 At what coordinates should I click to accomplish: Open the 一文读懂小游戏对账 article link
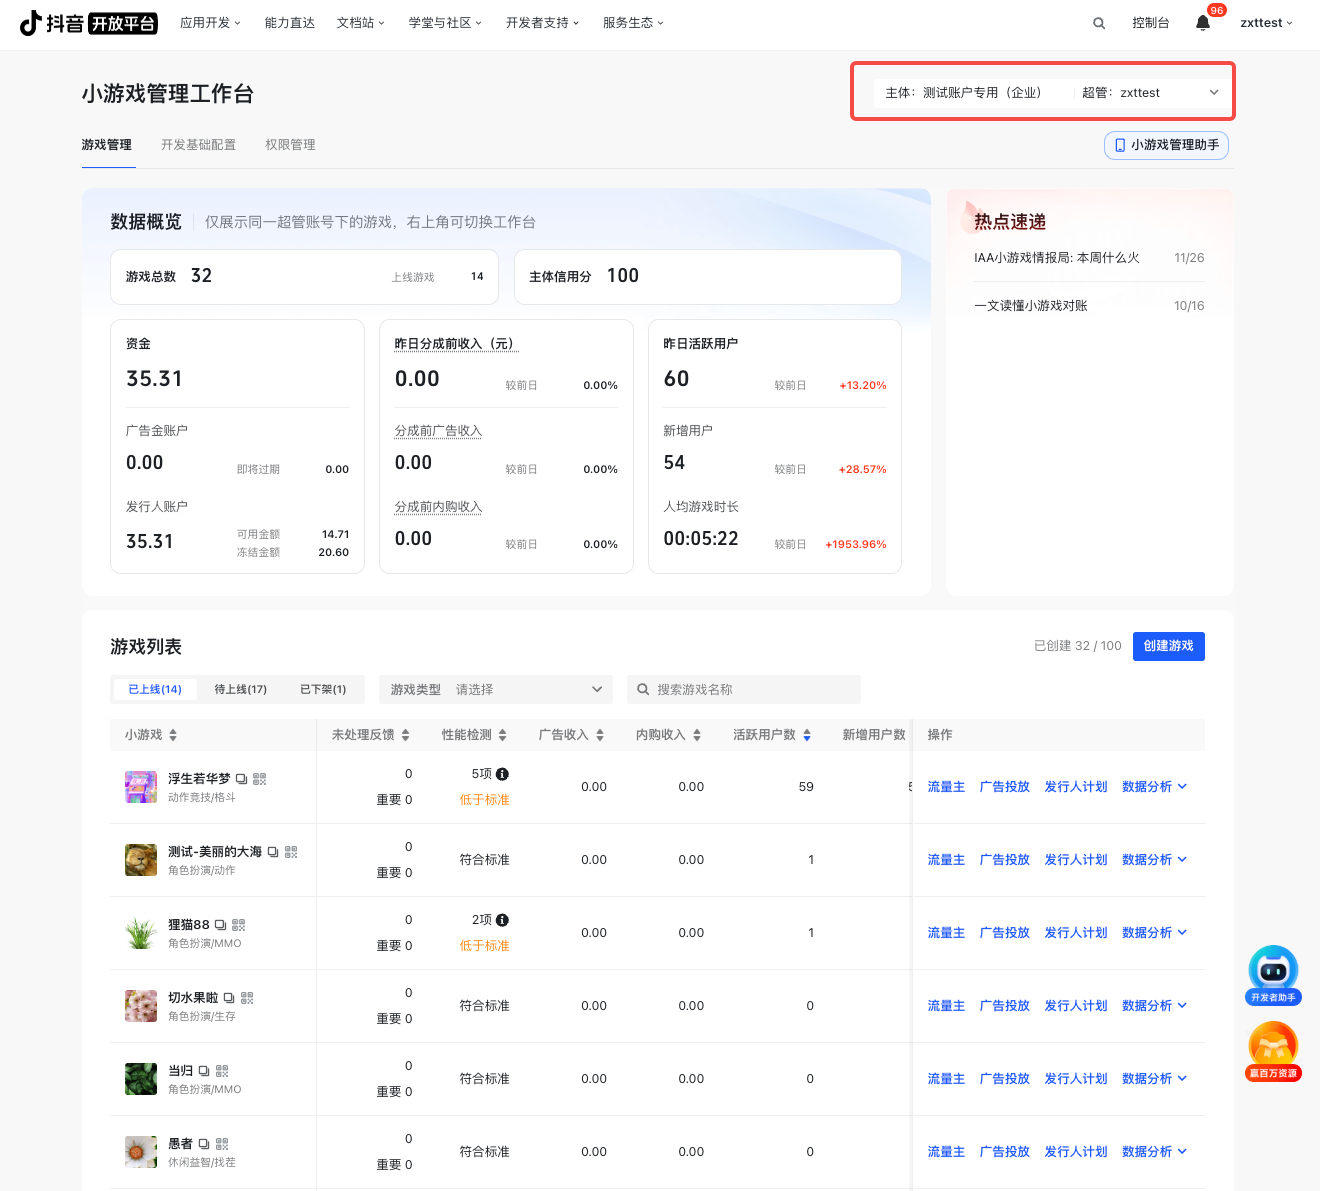pos(1031,306)
